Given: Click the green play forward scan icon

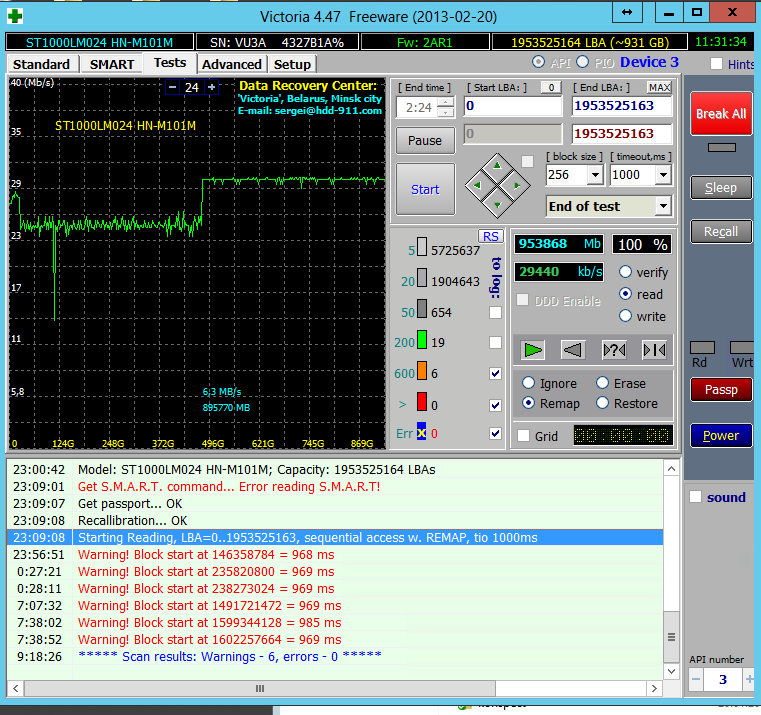Looking at the screenshot, I should pos(533,350).
